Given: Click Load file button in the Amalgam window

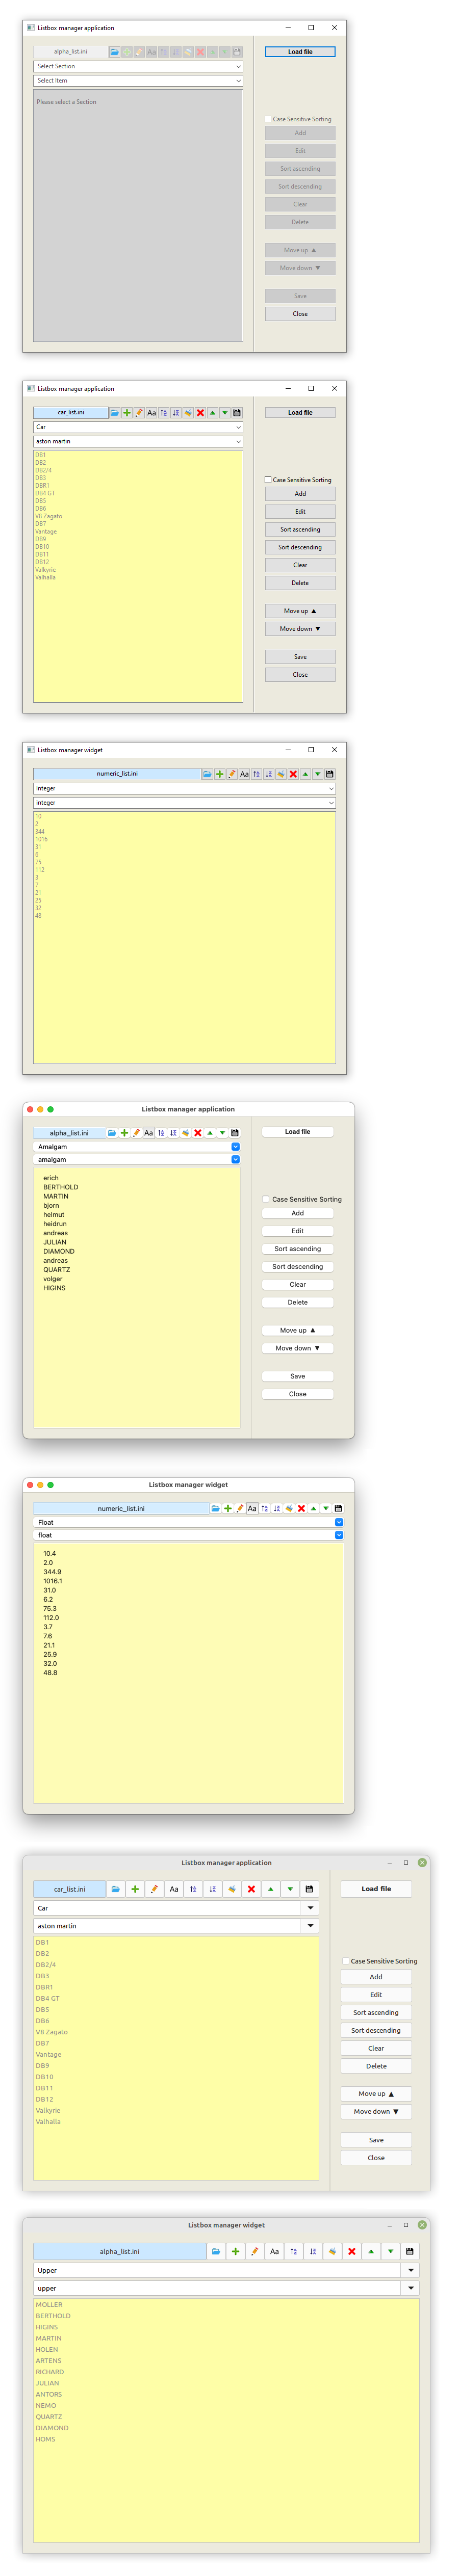Looking at the screenshot, I should click(x=297, y=1132).
